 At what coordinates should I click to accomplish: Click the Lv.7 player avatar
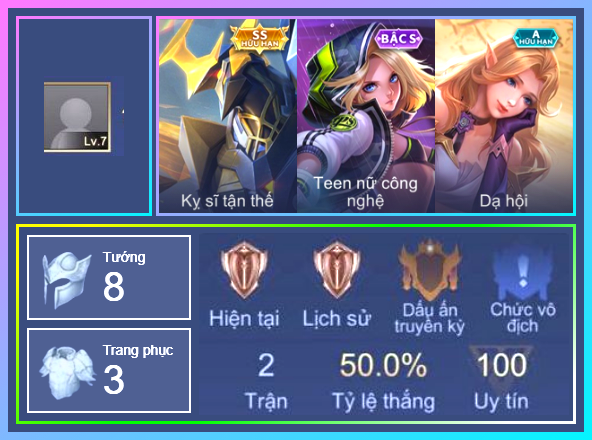pos(77,117)
